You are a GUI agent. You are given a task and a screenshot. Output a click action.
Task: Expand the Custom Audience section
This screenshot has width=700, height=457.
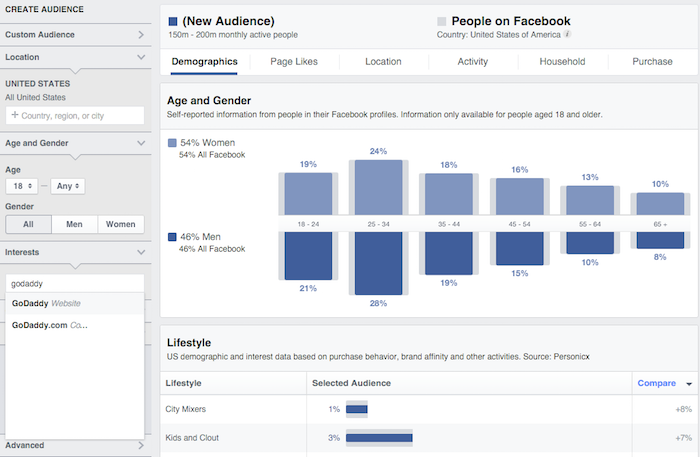pyautogui.click(x=75, y=34)
